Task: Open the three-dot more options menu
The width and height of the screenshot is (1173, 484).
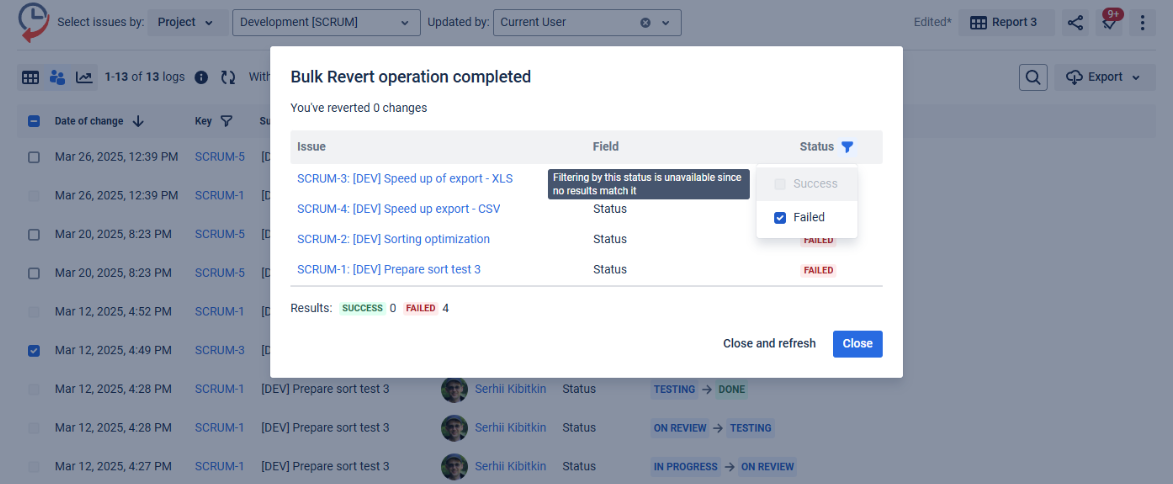Action: [1142, 22]
